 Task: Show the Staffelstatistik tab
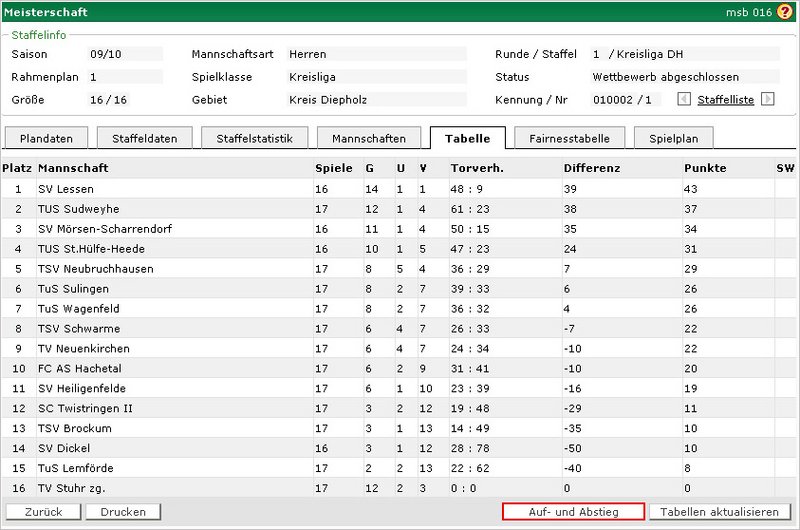click(254, 138)
